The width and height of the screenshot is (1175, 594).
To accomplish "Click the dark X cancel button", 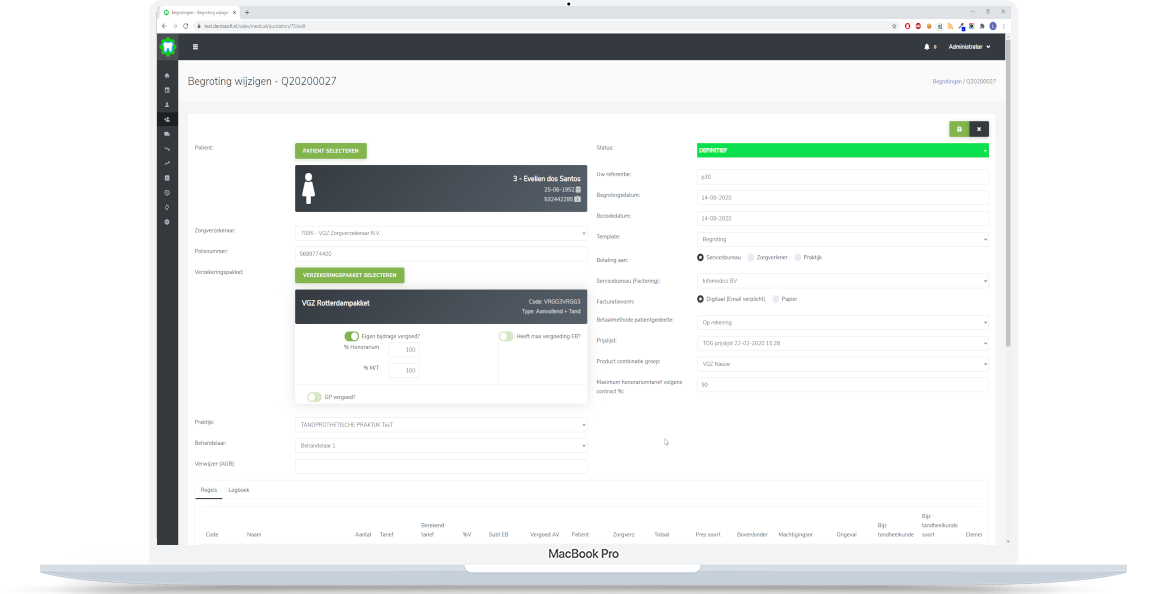I will pos(979,129).
